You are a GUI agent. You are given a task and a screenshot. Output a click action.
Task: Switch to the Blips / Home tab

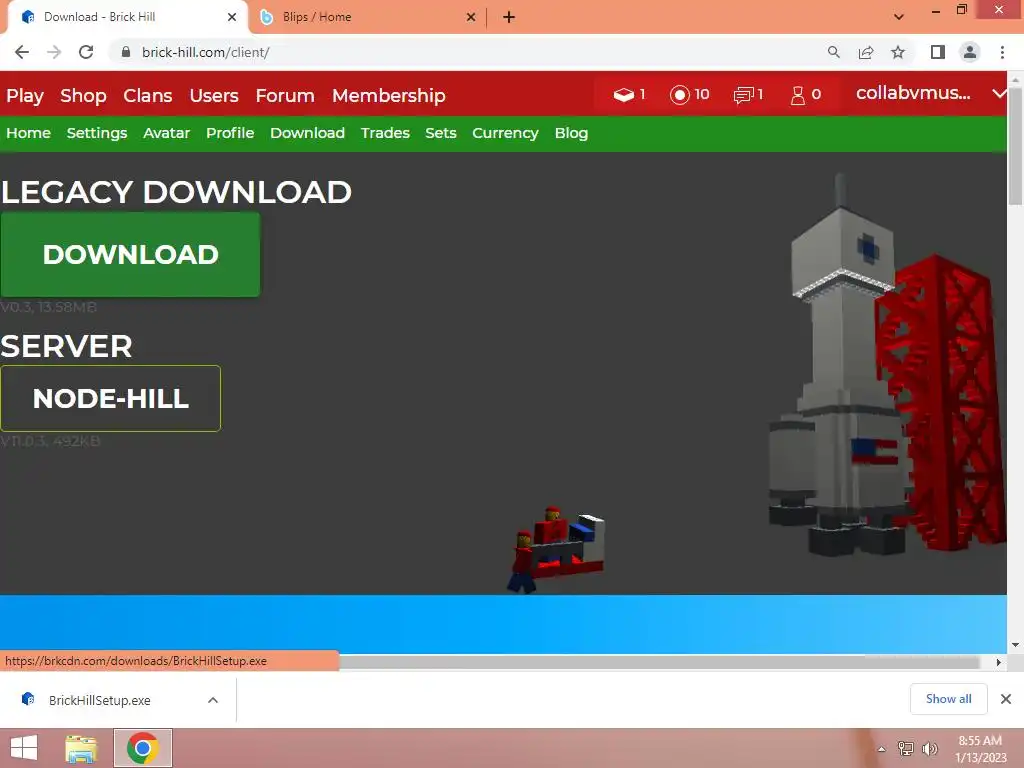click(x=366, y=17)
